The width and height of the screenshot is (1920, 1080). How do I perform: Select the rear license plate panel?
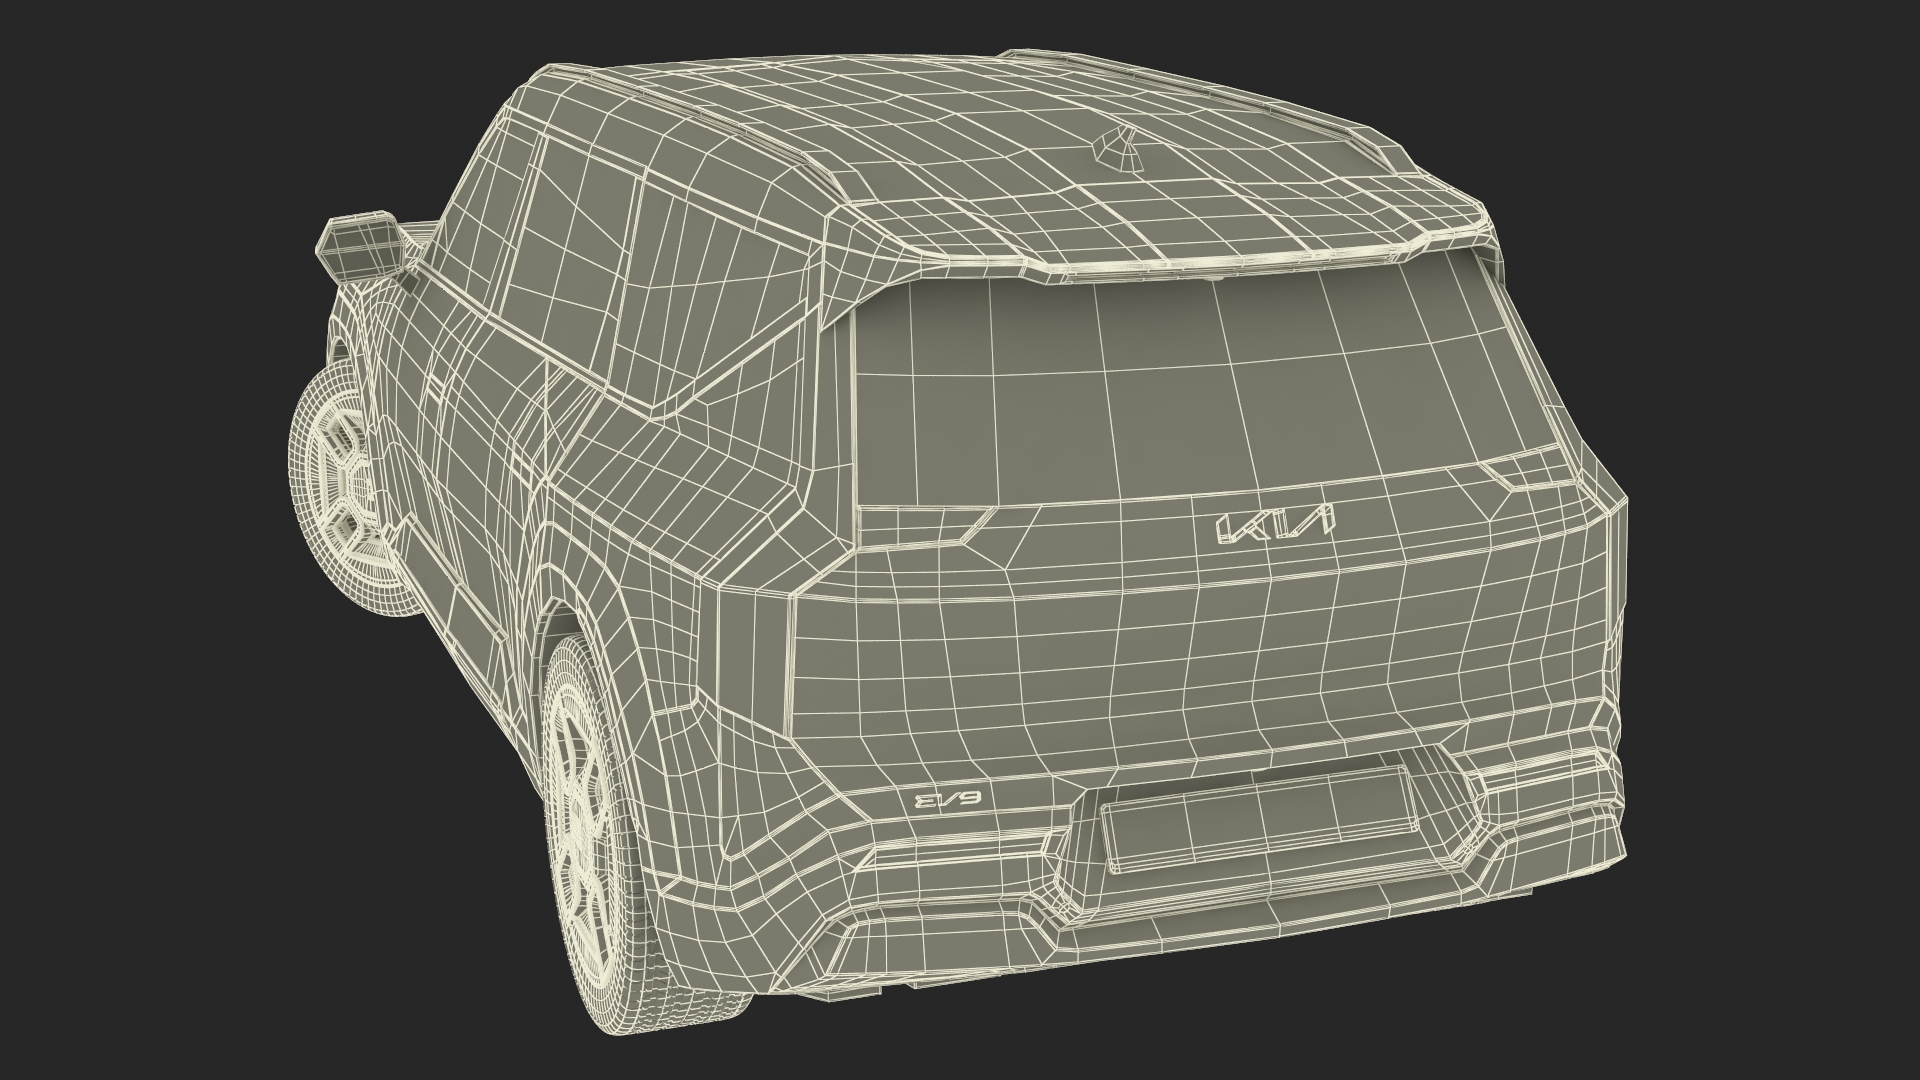(1259, 822)
